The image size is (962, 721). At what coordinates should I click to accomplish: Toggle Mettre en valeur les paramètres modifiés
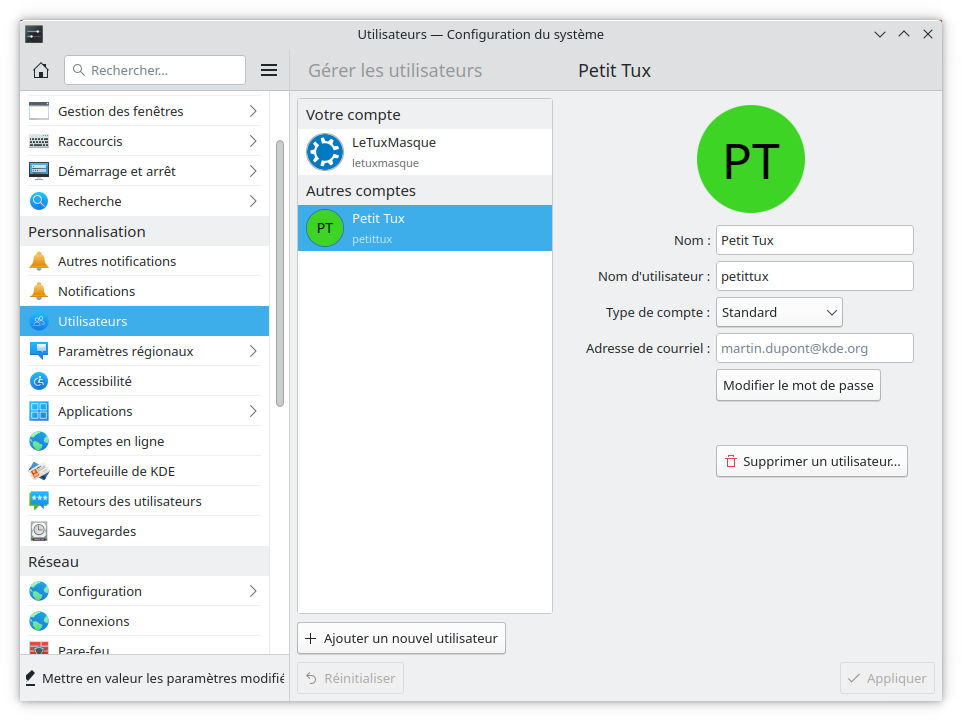coord(155,678)
